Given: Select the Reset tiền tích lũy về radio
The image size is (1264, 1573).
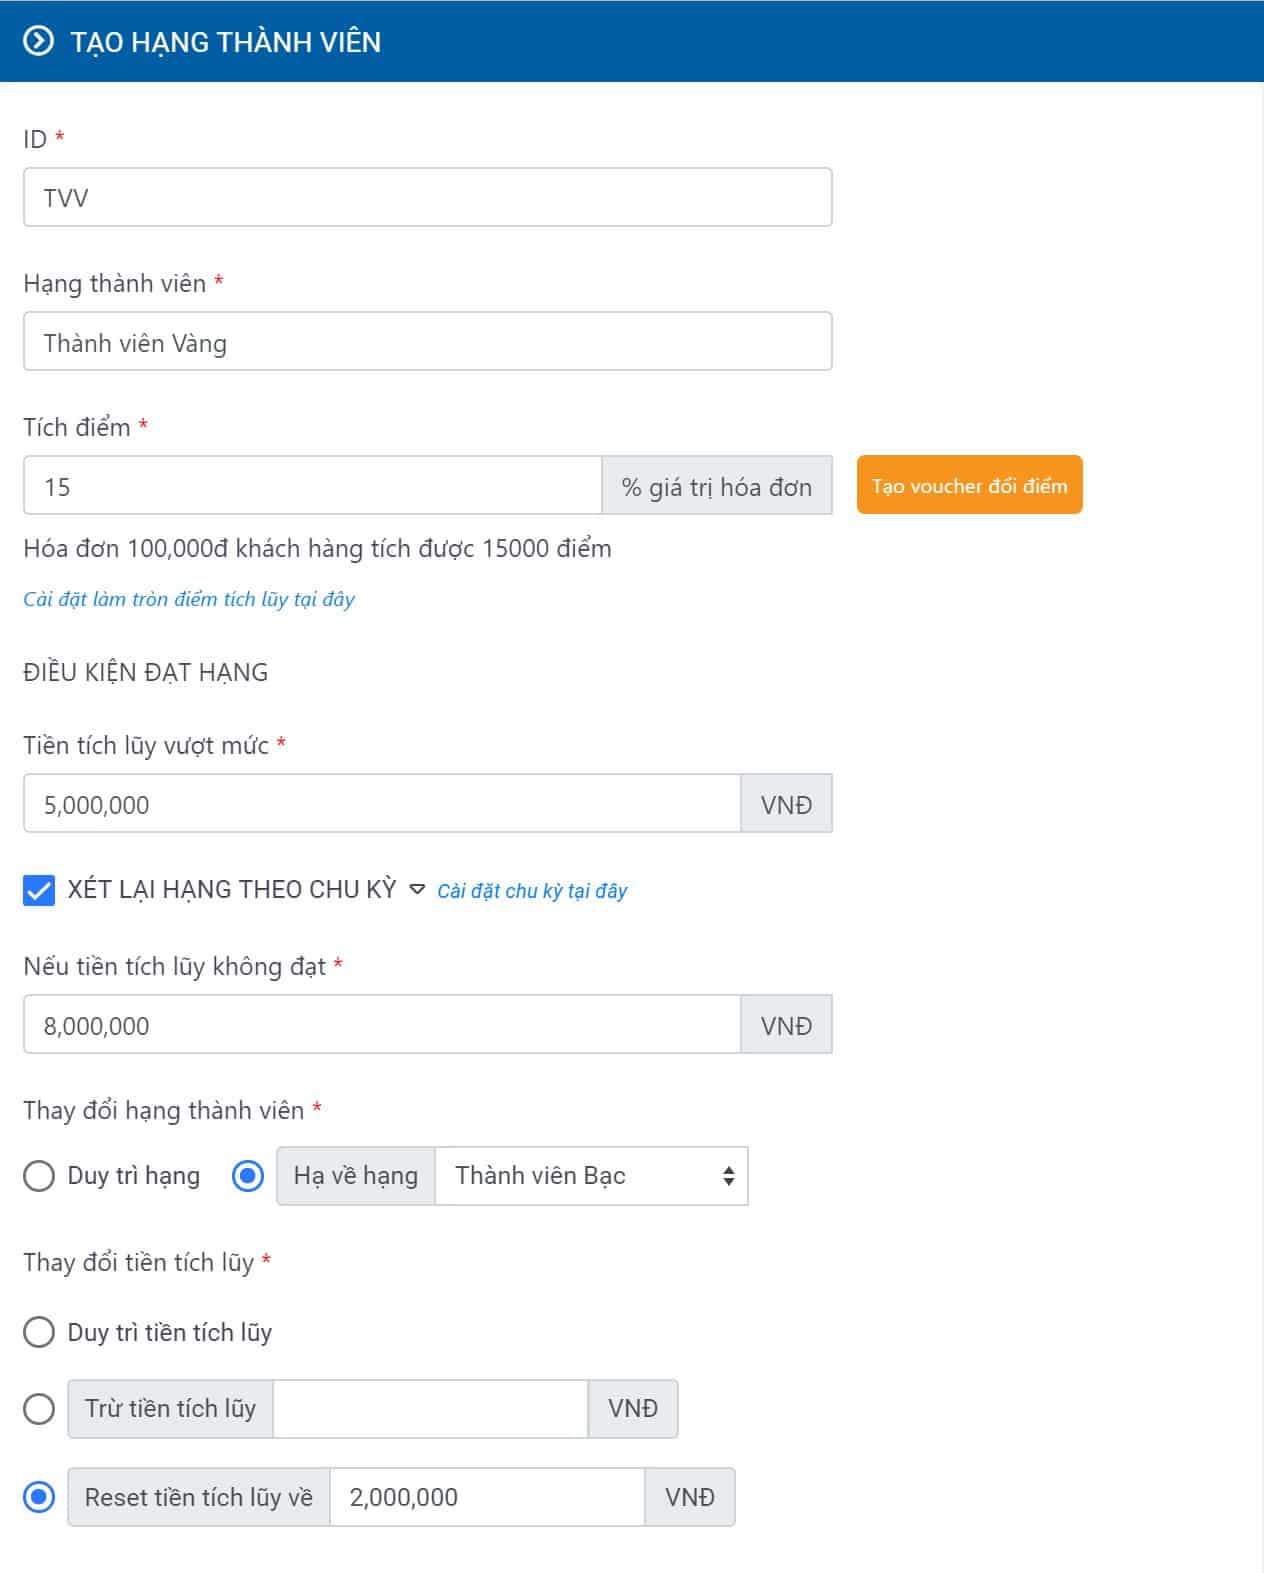Looking at the screenshot, I should [x=39, y=1497].
